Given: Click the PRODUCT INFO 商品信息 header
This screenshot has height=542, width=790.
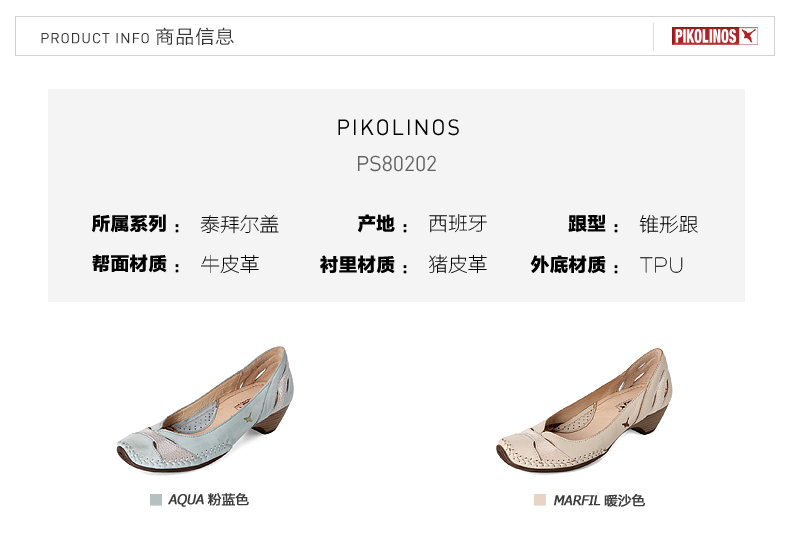Looking at the screenshot, I should 137,37.
